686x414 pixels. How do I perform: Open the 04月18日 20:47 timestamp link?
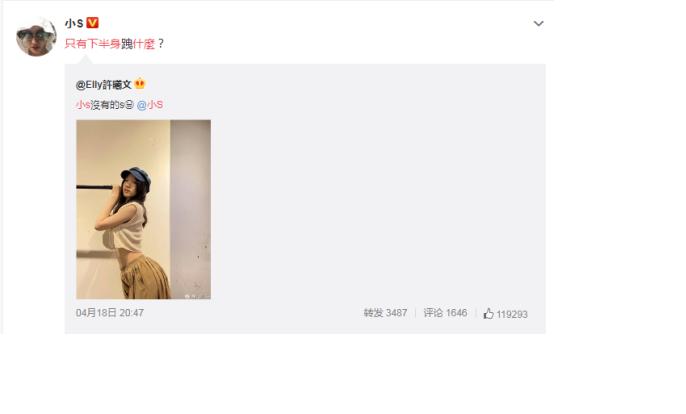coord(110,313)
